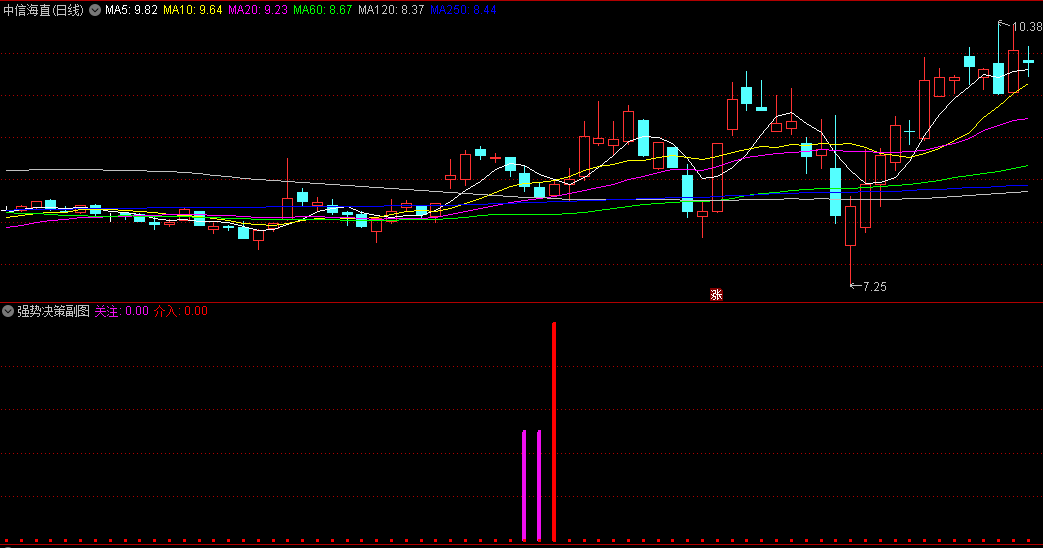1043x548 pixels.
Task: Click the tall red 介入 signal bar
Action: coord(553,432)
